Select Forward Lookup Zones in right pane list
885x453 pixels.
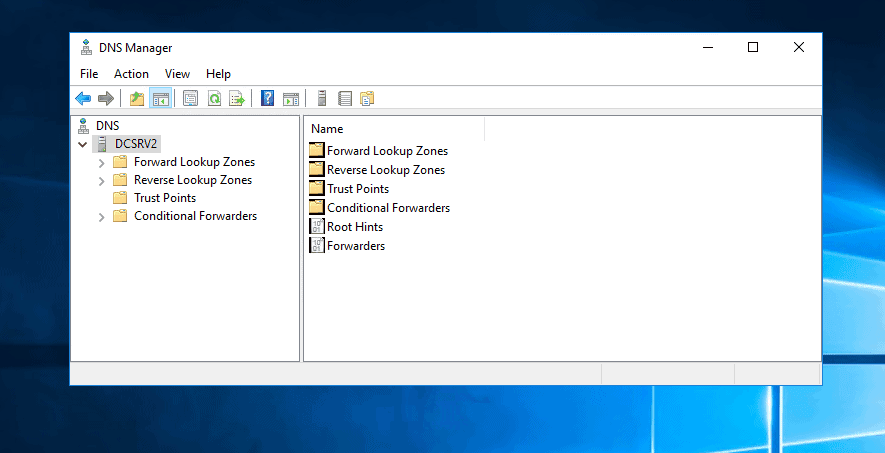[x=387, y=151]
